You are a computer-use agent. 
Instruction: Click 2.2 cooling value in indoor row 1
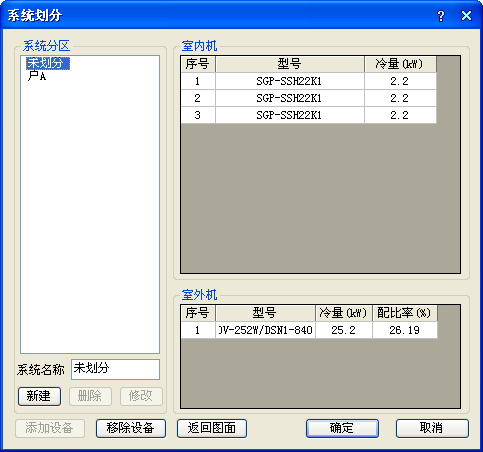click(x=401, y=81)
